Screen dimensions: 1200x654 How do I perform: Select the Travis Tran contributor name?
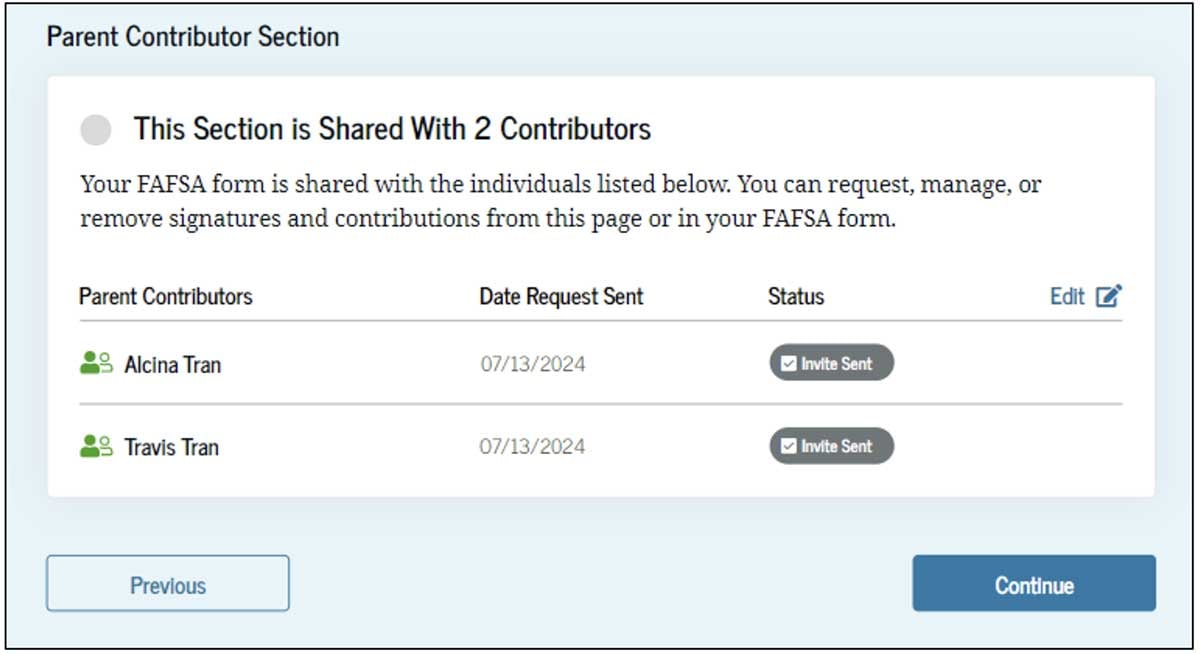coord(171,447)
